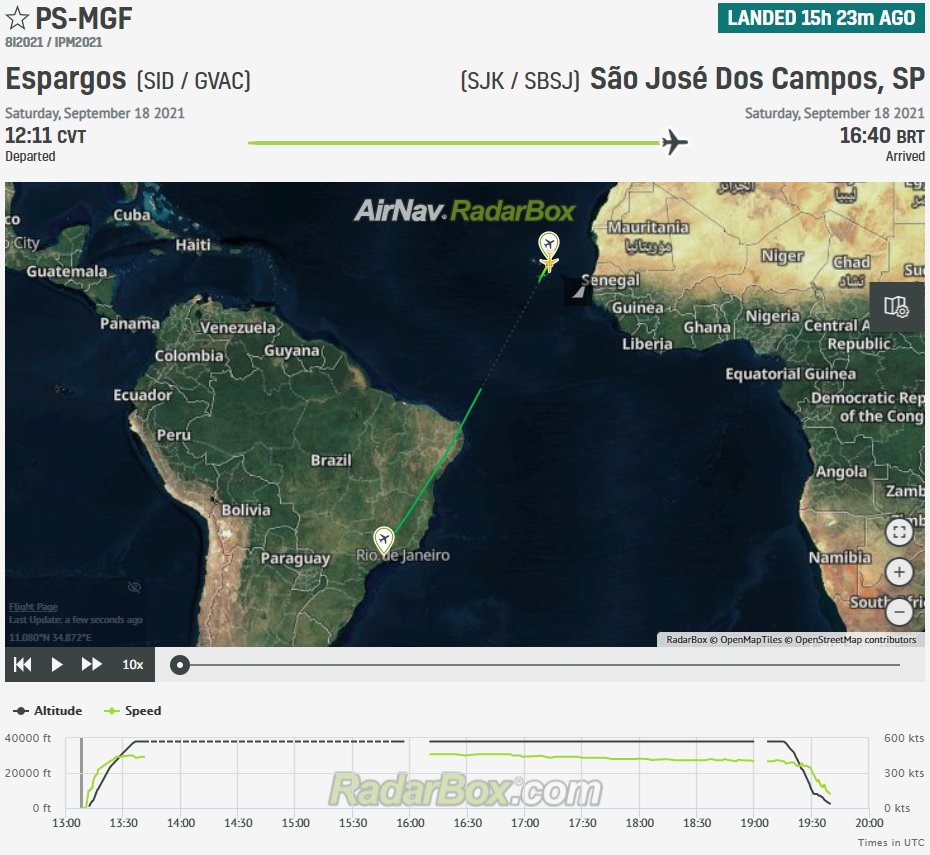
Task: Zoom out on the map
Action: [x=899, y=611]
